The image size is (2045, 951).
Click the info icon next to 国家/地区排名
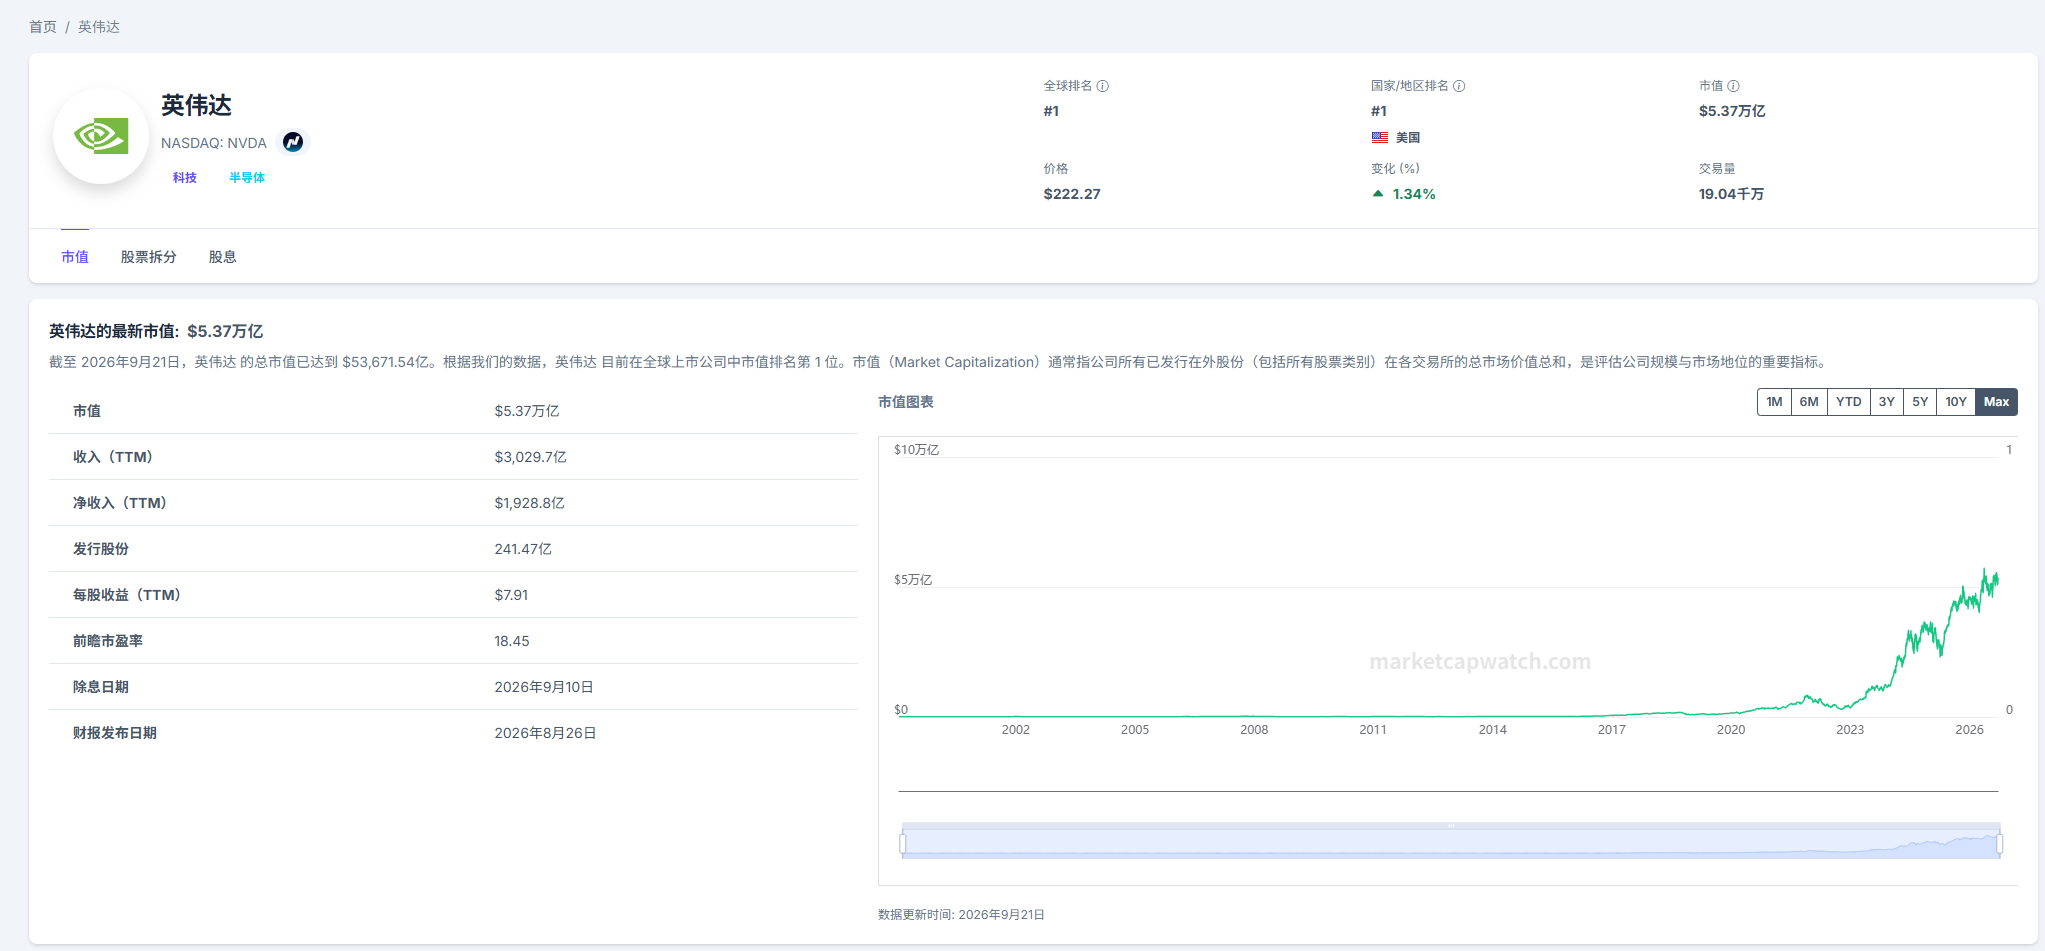pos(1459,86)
